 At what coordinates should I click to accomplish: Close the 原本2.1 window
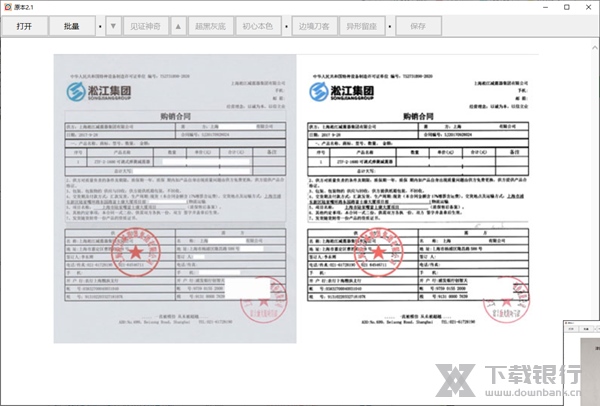(589, 7)
